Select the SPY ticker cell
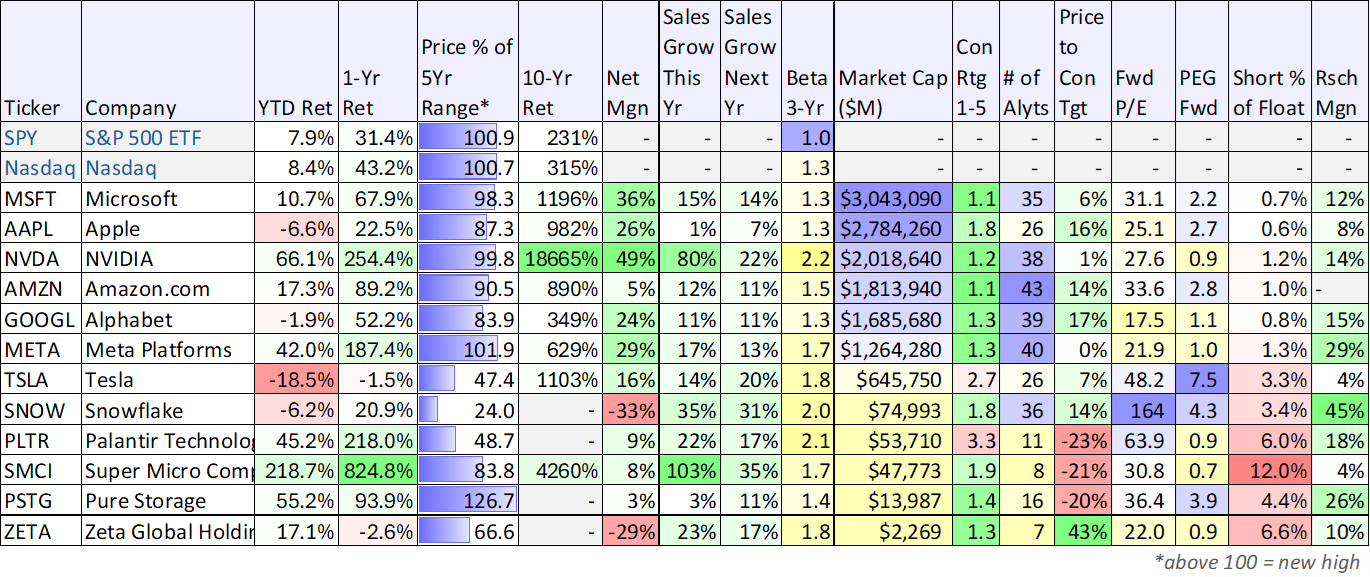The height and width of the screenshot is (577, 1370). point(41,137)
